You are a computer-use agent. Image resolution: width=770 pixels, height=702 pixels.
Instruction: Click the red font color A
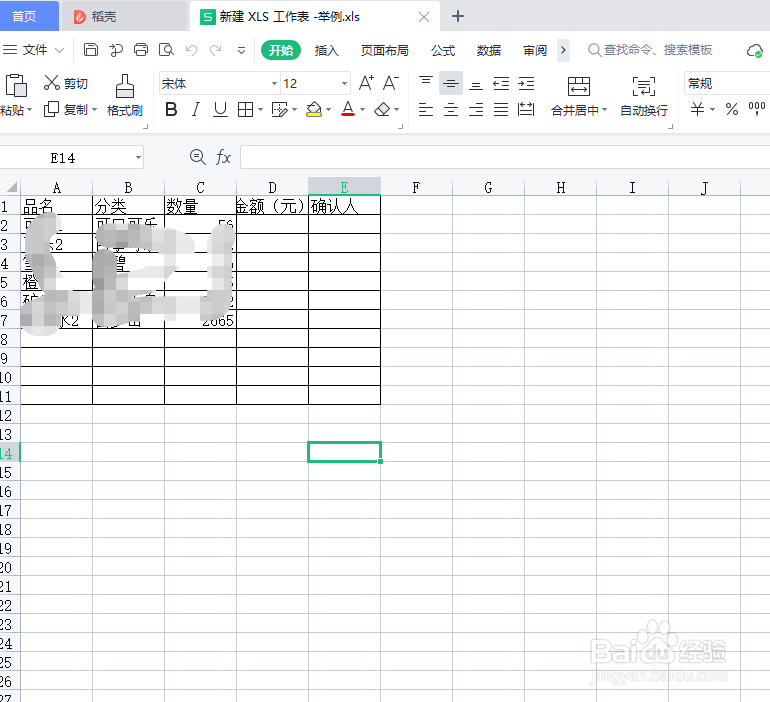point(348,109)
